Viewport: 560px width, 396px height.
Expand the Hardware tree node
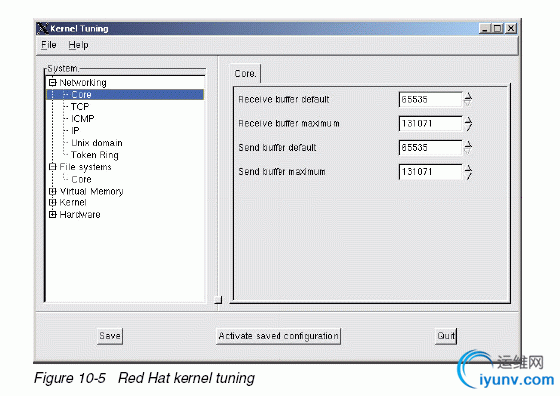point(52,214)
